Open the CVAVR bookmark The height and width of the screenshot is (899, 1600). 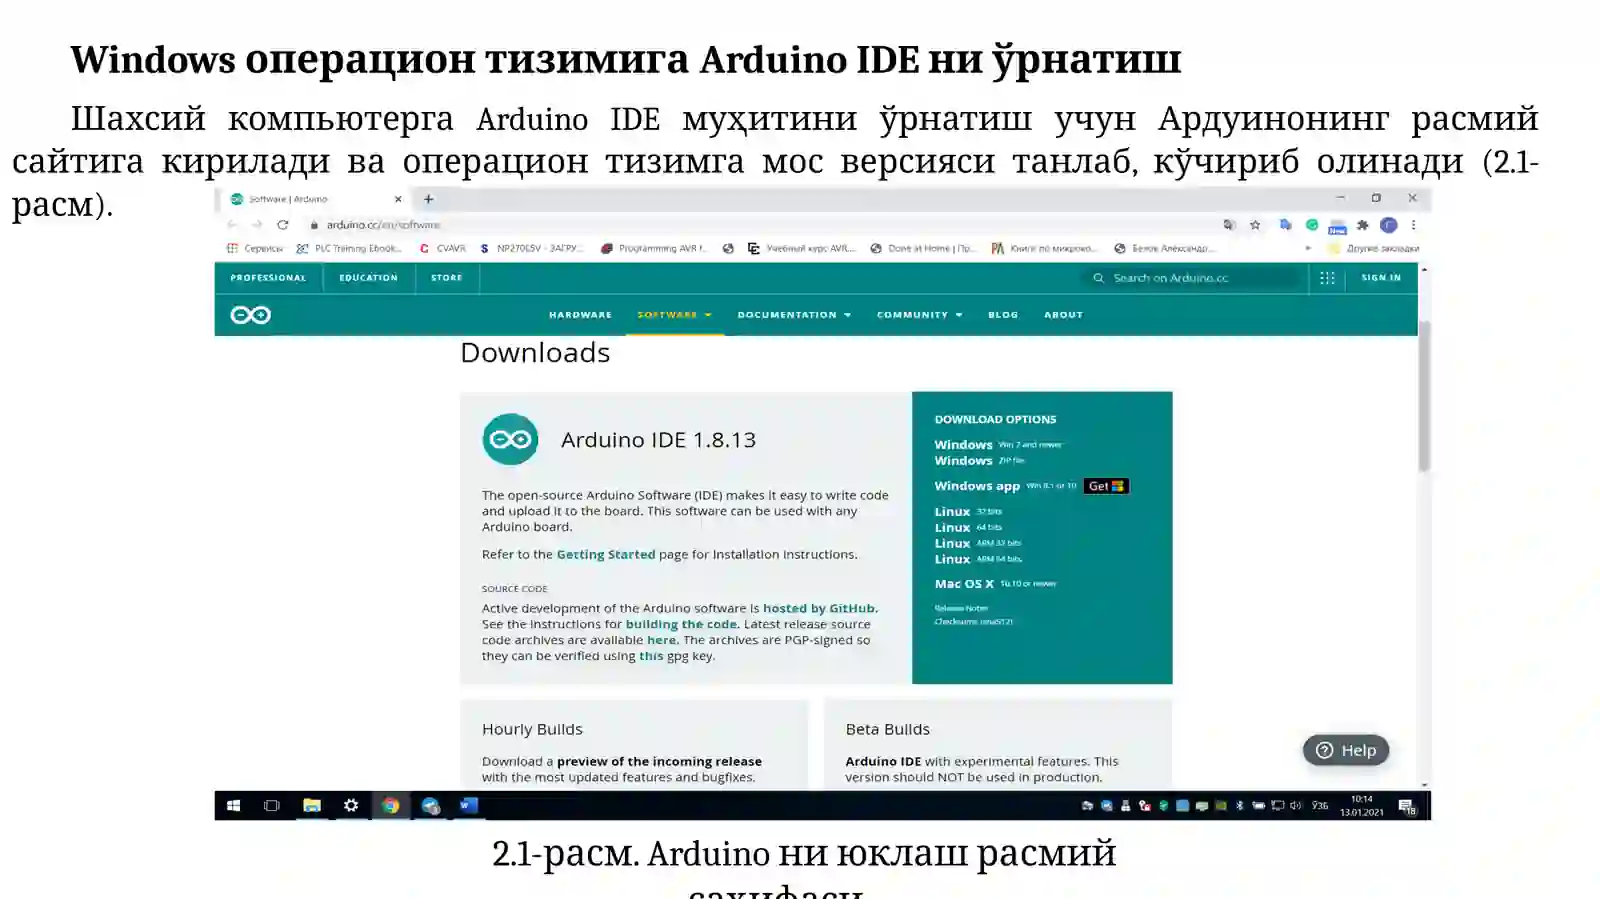coord(442,248)
